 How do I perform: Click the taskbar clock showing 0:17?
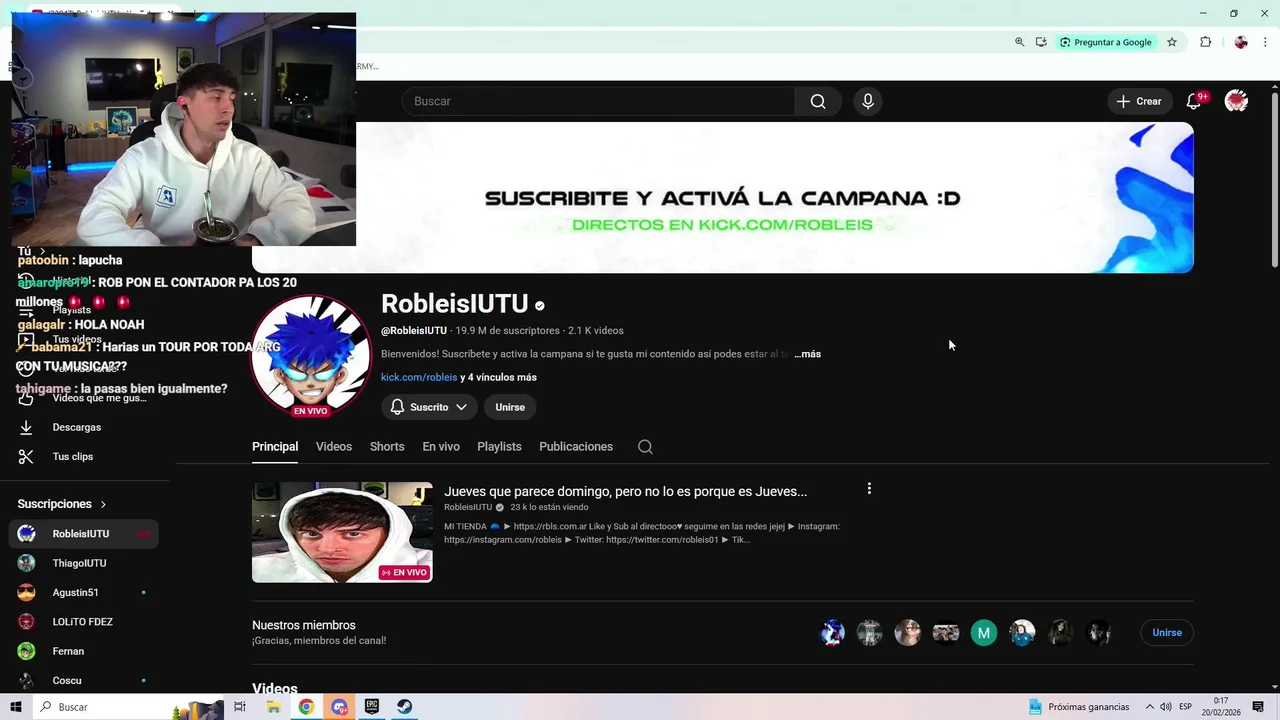point(1221,707)
